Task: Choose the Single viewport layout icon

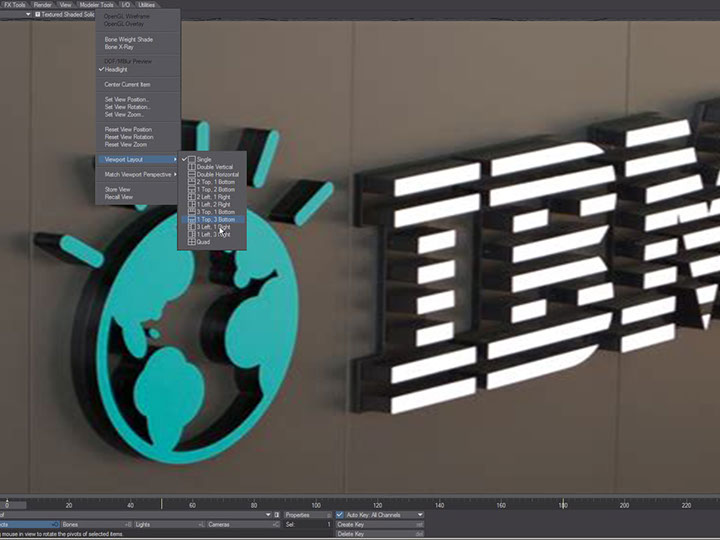Action: [x=192, y=160]
